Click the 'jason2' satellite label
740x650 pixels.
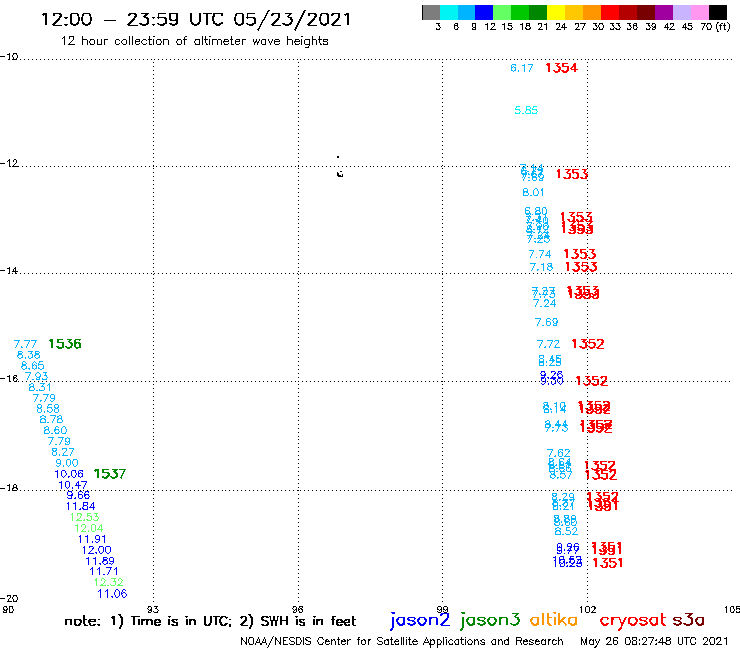[x=420, y=620]
